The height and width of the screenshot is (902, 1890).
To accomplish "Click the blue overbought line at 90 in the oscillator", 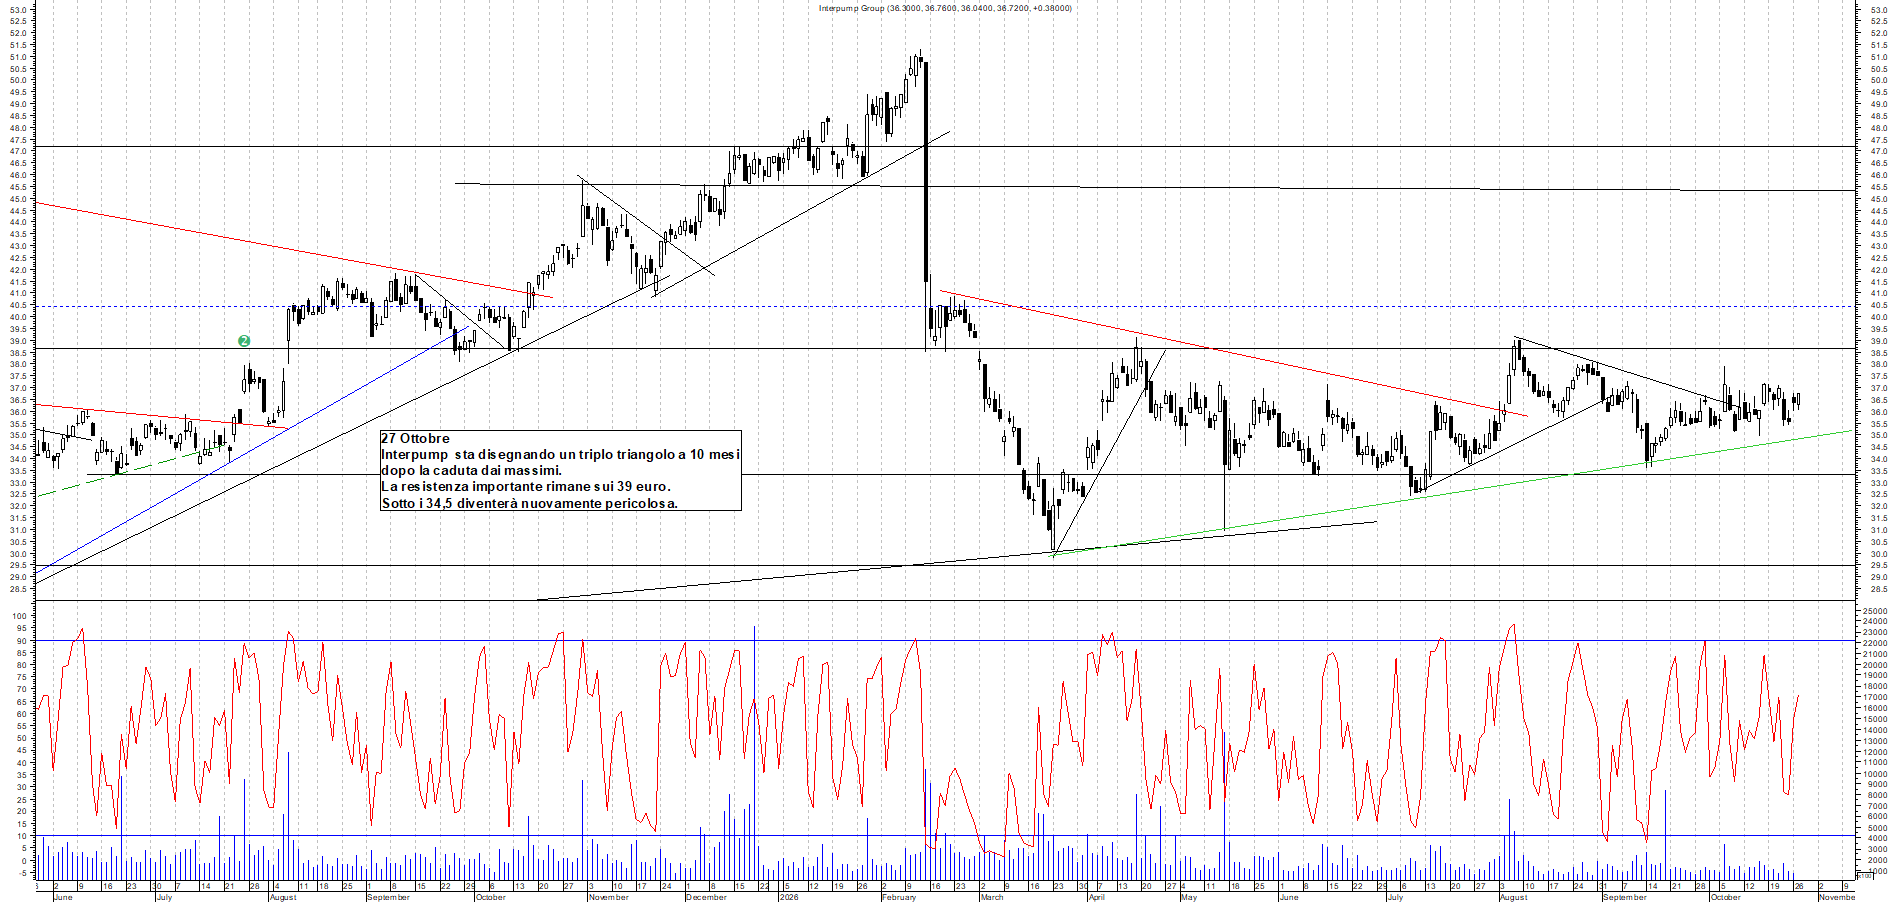I will click(944, 640).
